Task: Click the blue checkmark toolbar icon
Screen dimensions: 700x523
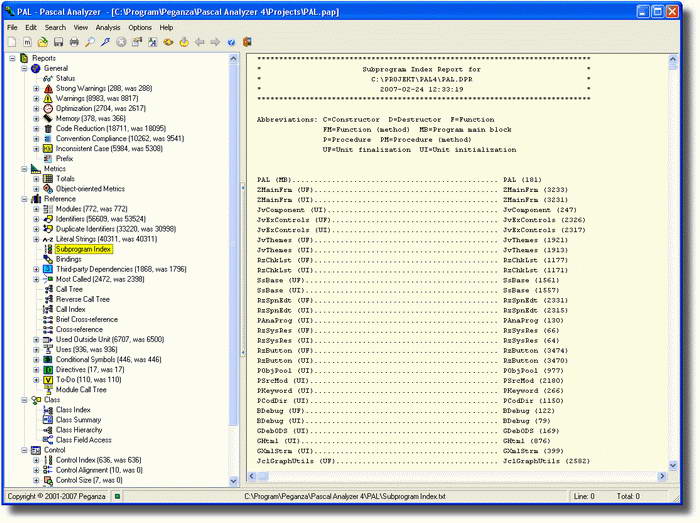Action: [x=231, y=42]
